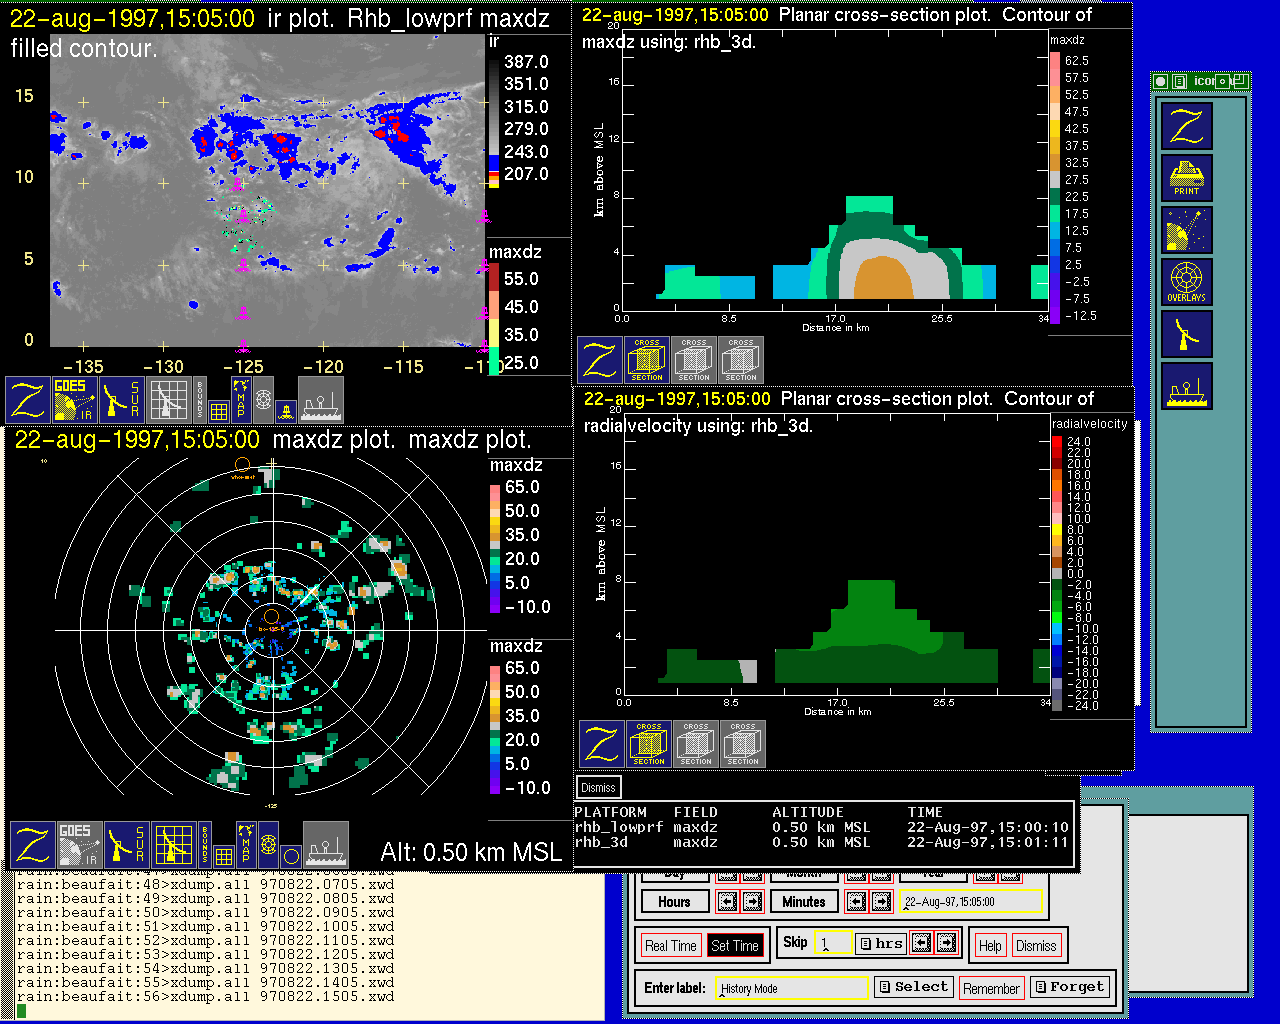Open the hrs skip units dropdown
Viewport: 1280px width, 1024px height.
[x=880, y=944]
